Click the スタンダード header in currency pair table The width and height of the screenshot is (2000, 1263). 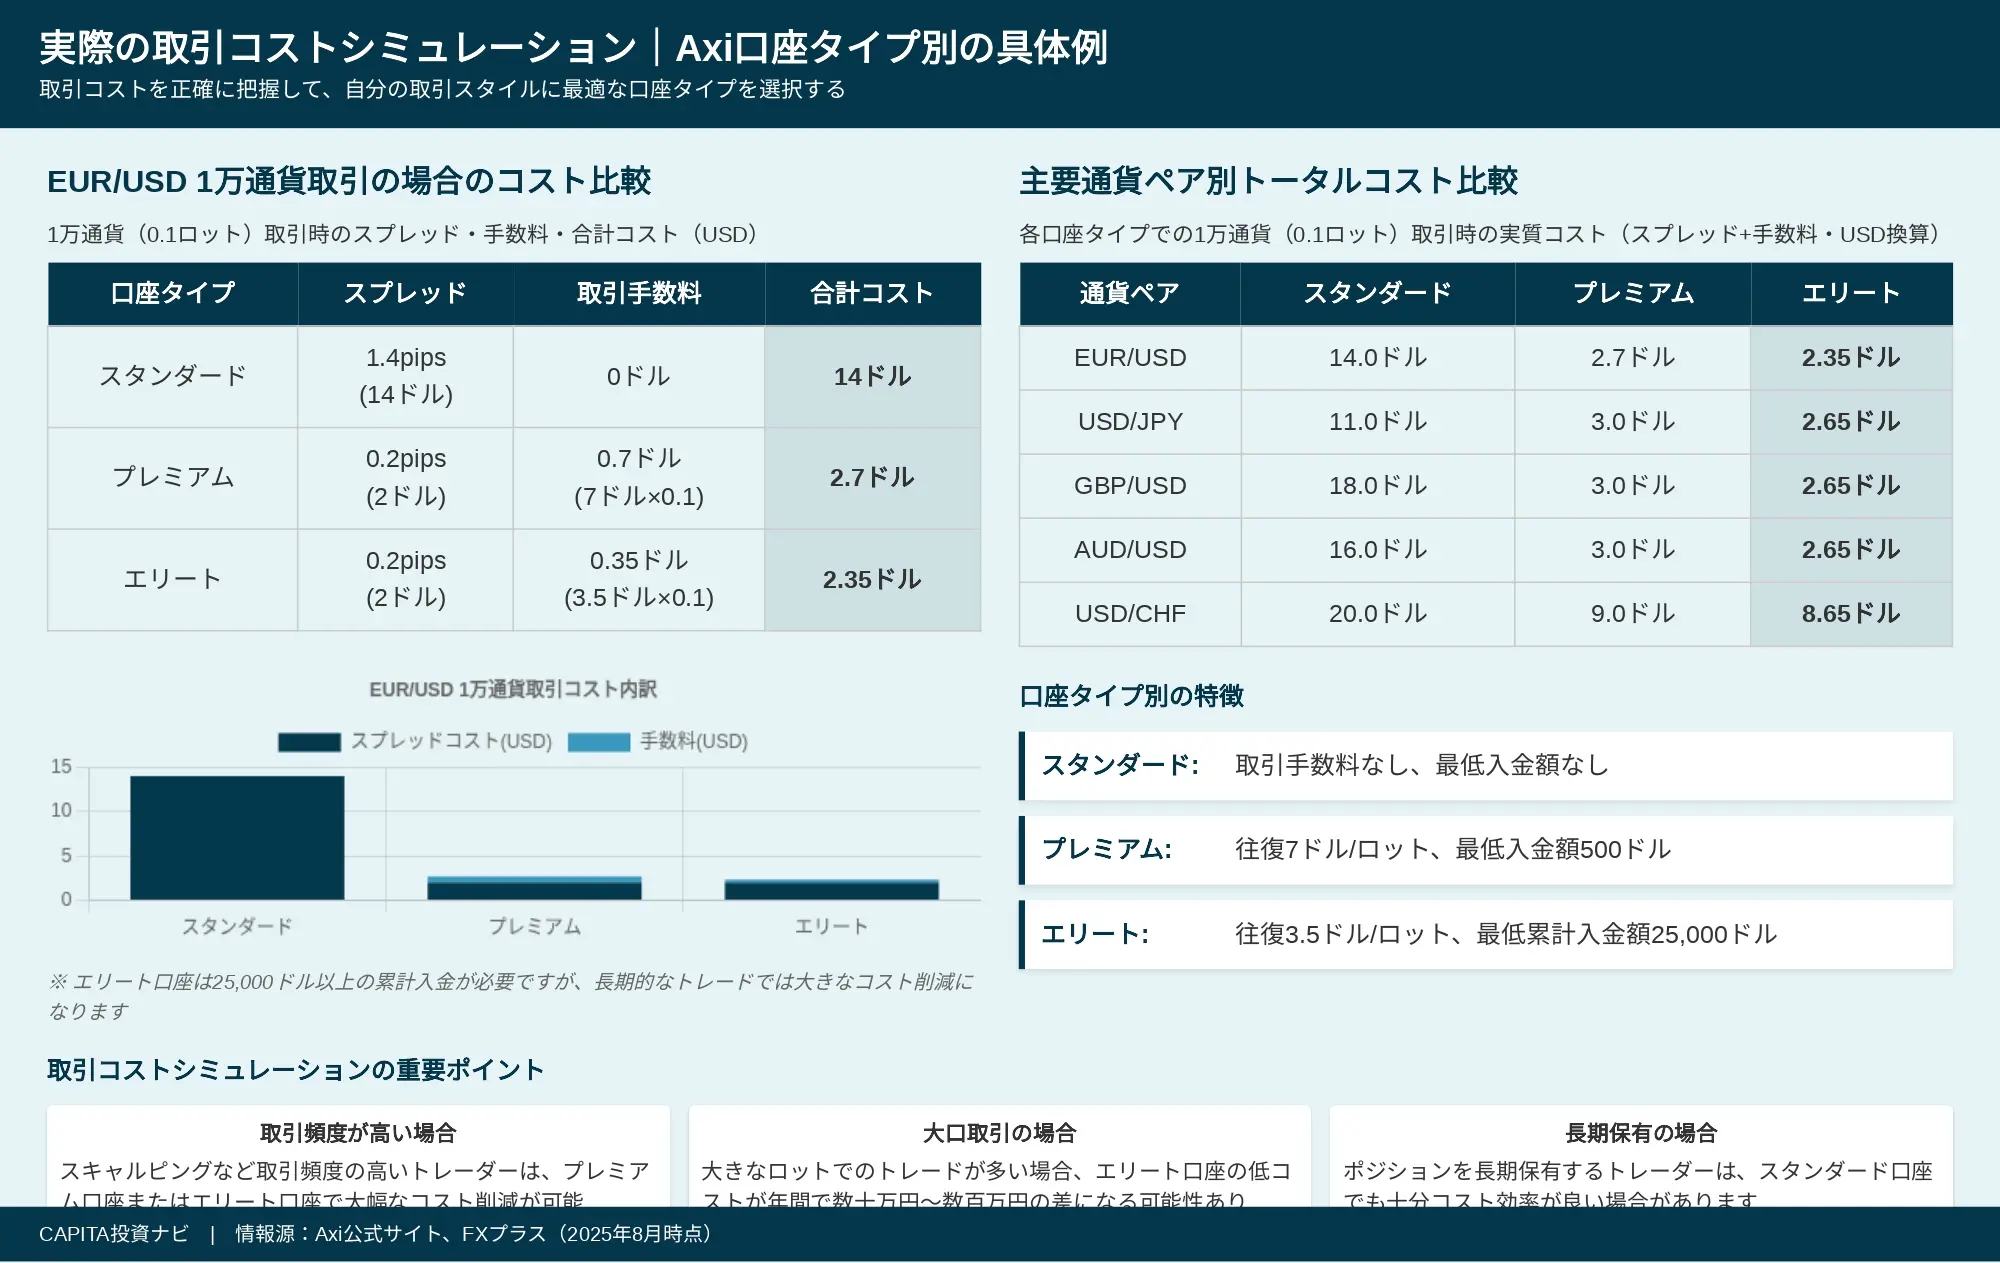pyautogui.click(x=1377, y=294)
